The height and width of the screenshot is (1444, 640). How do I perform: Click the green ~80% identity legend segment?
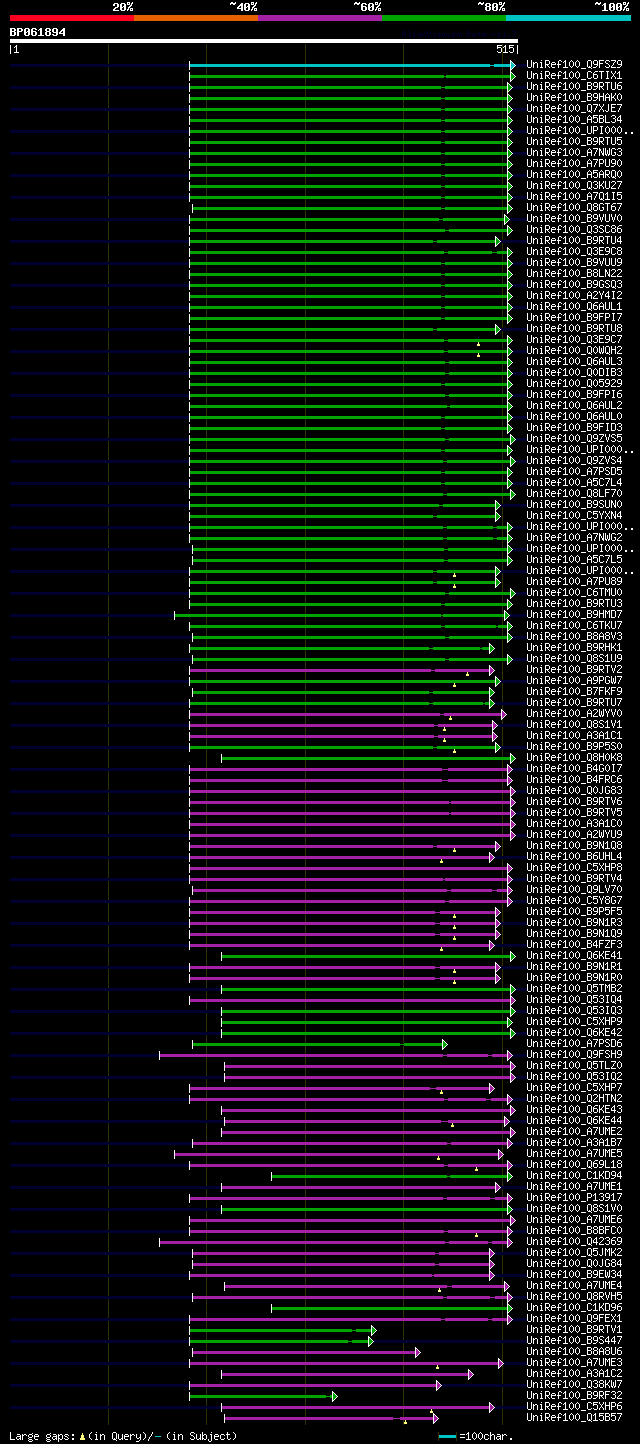tap(444, 18)
